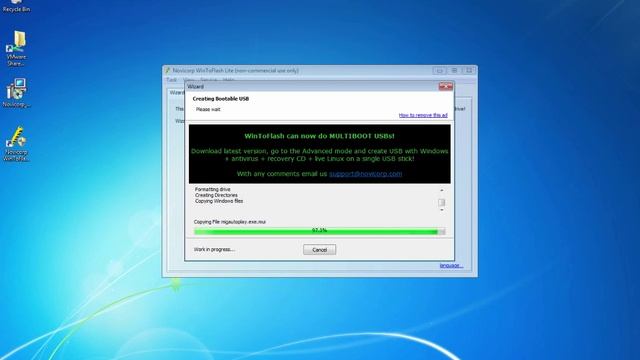
Task: Close the WinToFlash Lite main window
Action: click(x=469, y=71)
